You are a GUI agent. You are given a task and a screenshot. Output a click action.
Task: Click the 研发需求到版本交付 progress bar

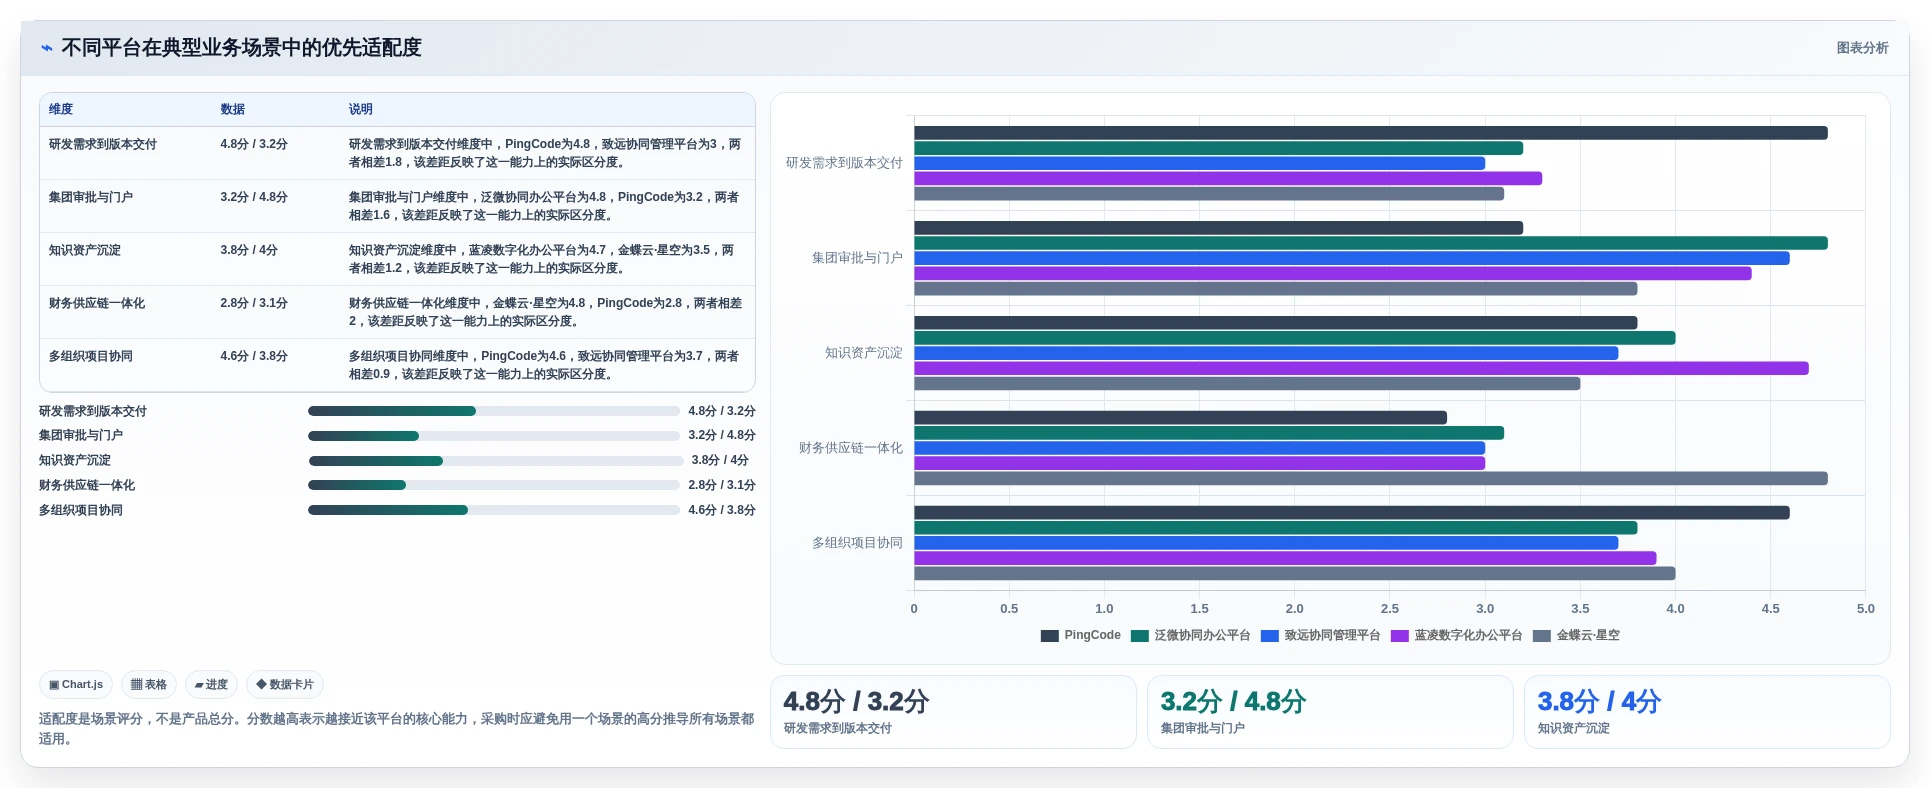(494, 411)
